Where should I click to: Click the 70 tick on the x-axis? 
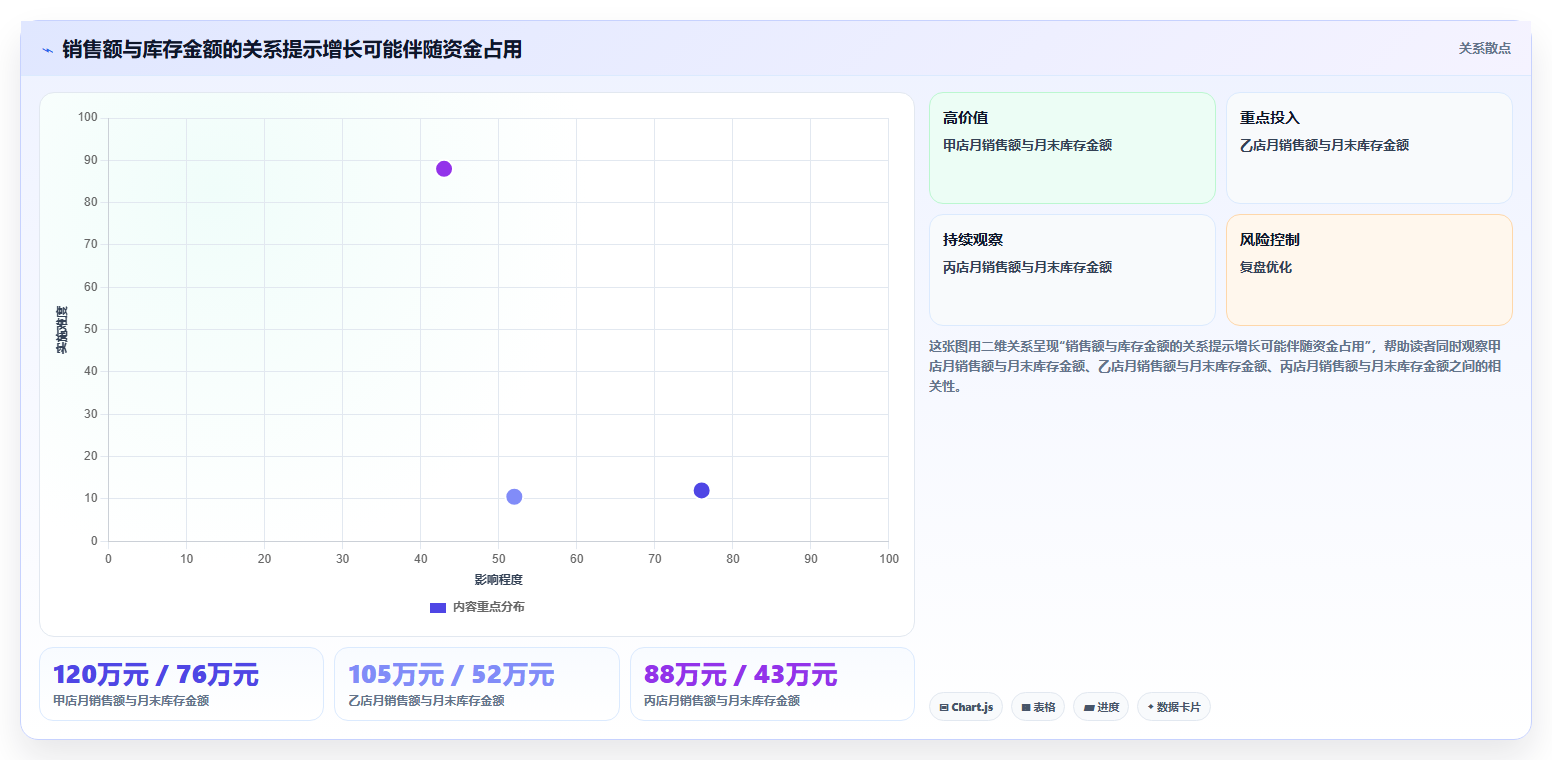tap(655, 559)
